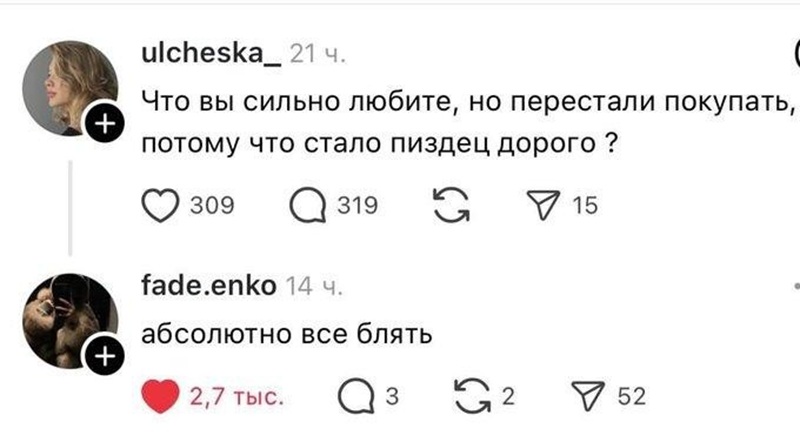
Task: View the 2,7 тыс. likes count
Action: coord(237,398)
